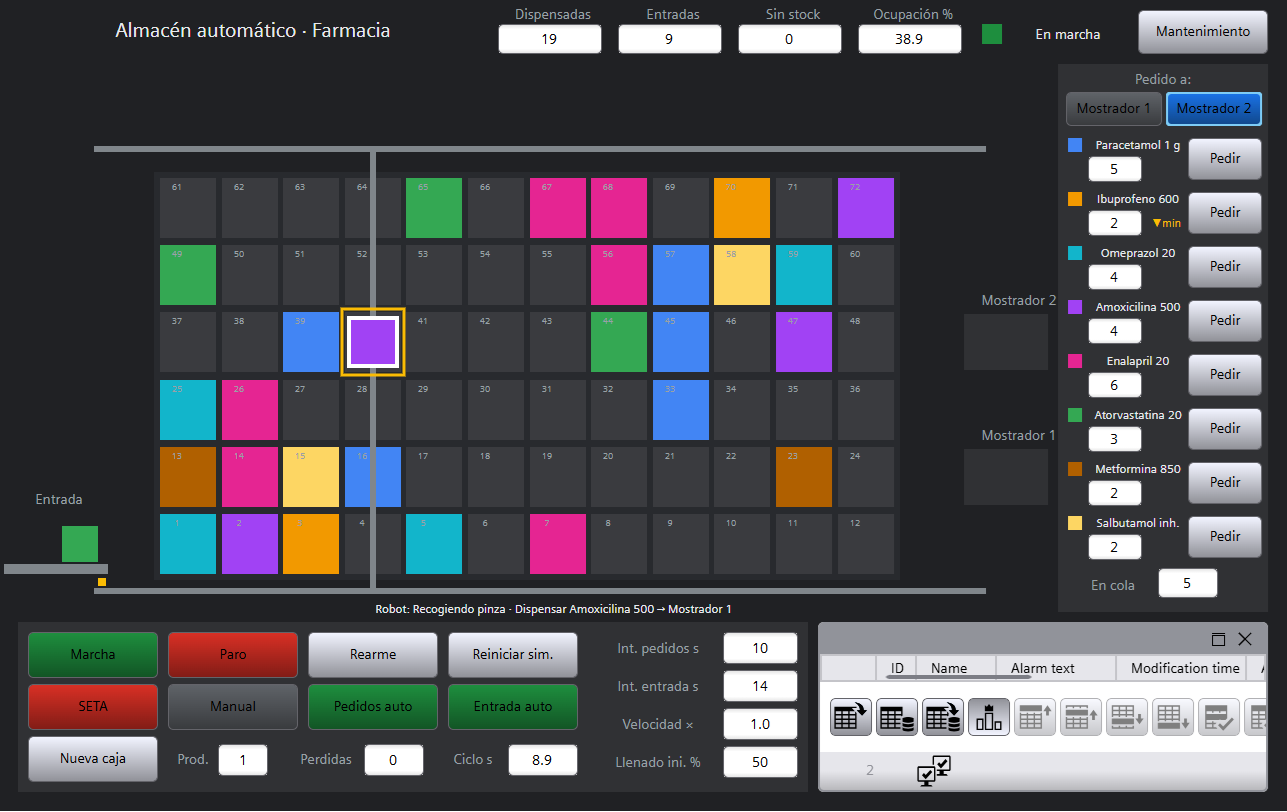Toggle Pedidos auto
This screenshot has width=1287, height=812.
pyautogui.click(x=373, y=706)
